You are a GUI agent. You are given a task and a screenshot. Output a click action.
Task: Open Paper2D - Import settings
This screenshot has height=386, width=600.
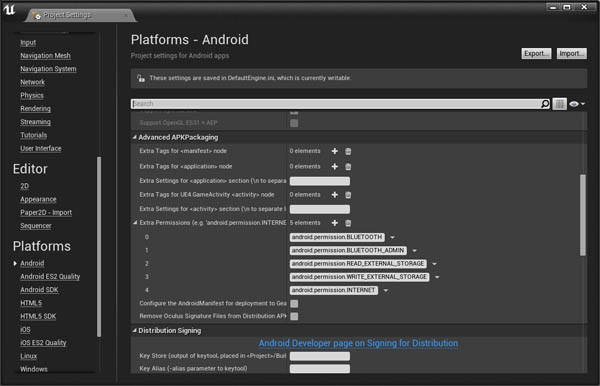[46, 212]
